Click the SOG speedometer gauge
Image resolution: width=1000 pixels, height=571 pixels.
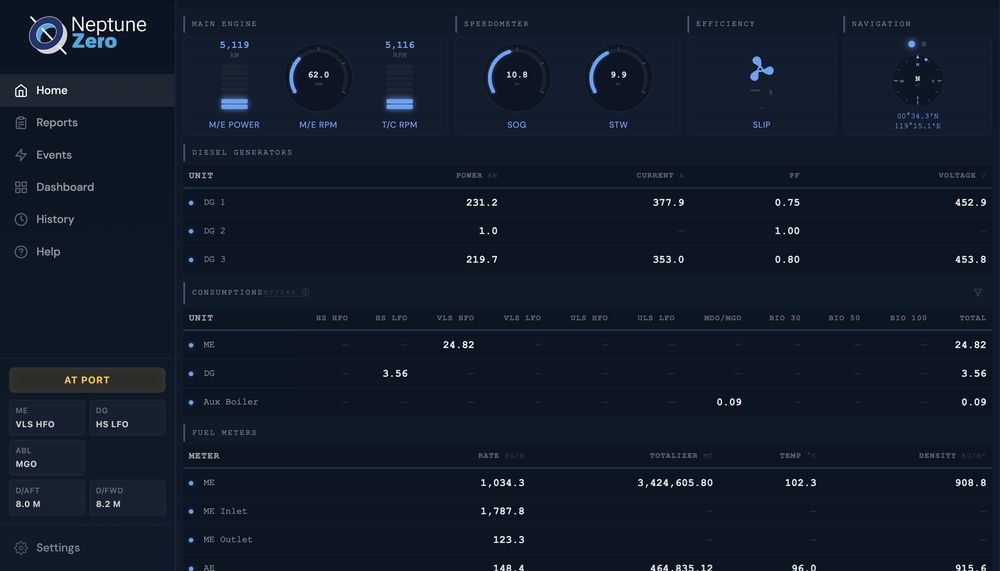pyautogui.click(x=517, y=77)
